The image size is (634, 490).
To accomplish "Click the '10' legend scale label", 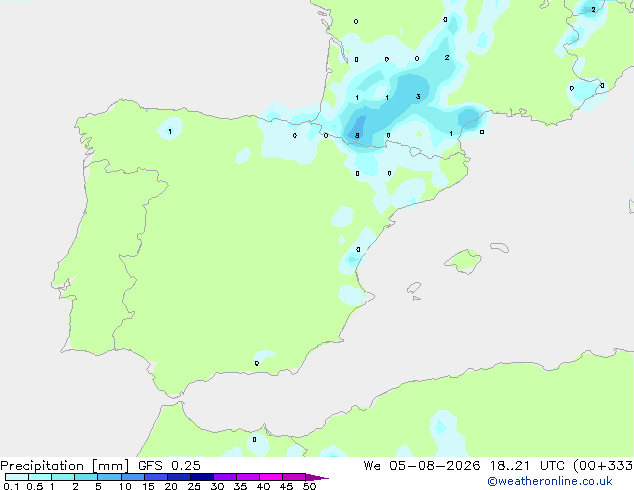I will 125,486.
